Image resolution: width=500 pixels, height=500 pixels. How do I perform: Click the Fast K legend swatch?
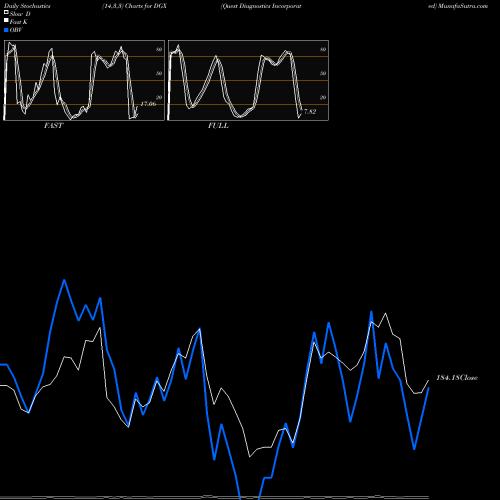tap(6, 20)
